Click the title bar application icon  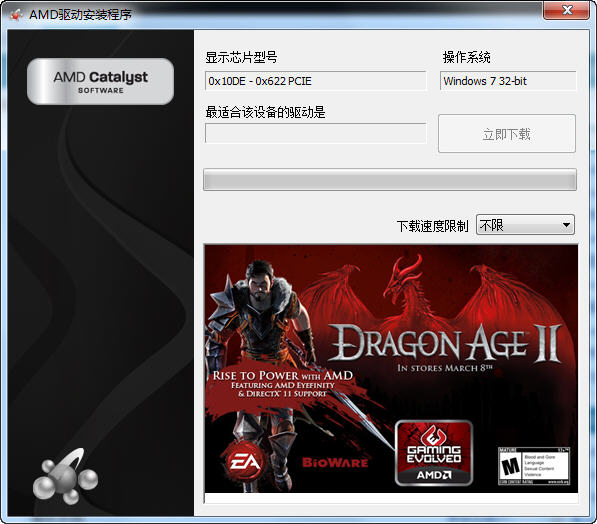click(x=16, y=14)
